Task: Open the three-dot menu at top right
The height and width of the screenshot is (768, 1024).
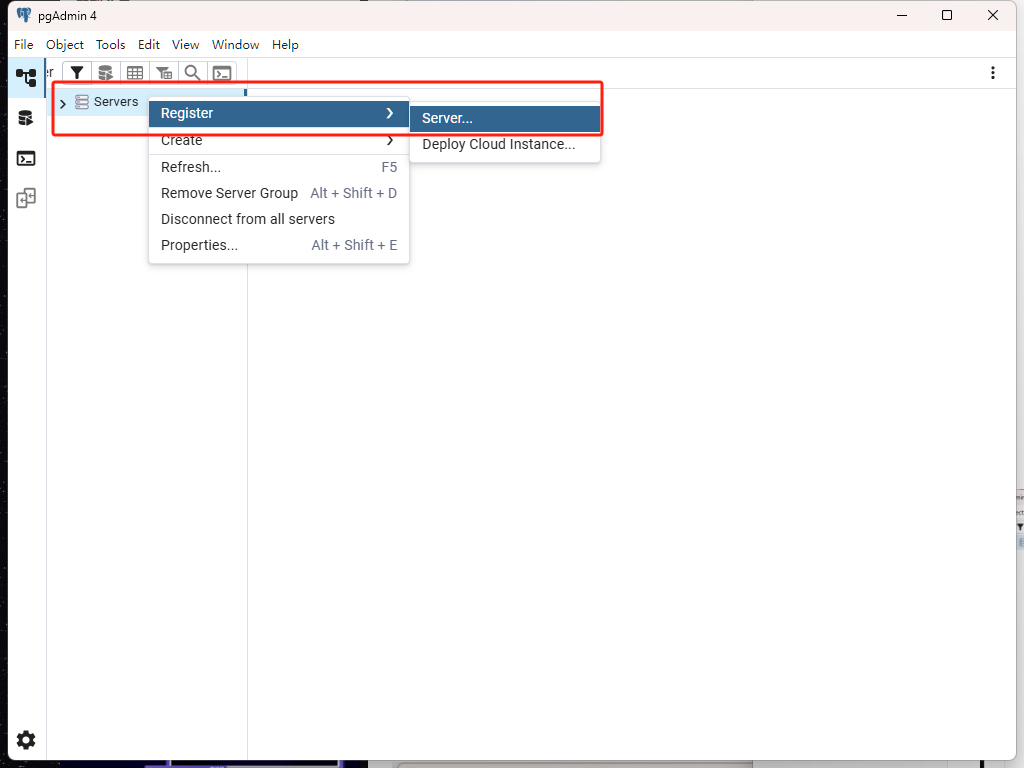Action: [992, 73]
